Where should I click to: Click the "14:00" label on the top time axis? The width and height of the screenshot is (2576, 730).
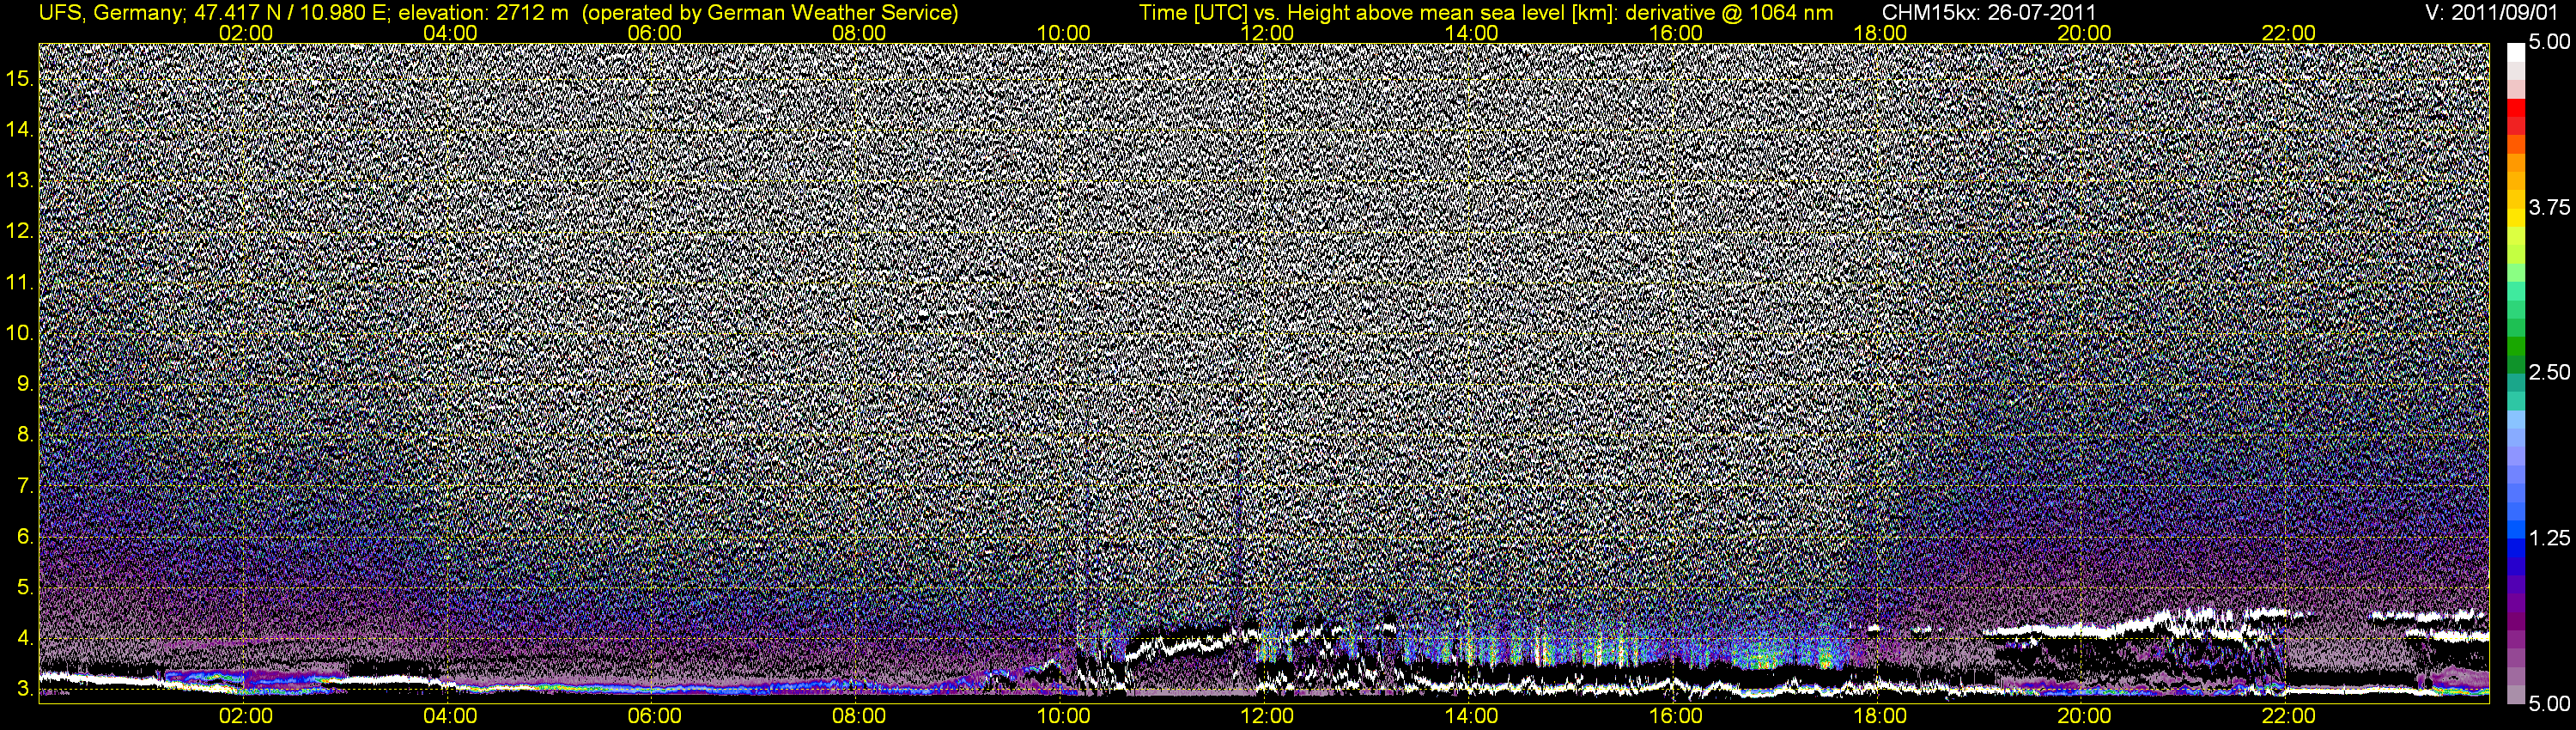[1472, 33]
